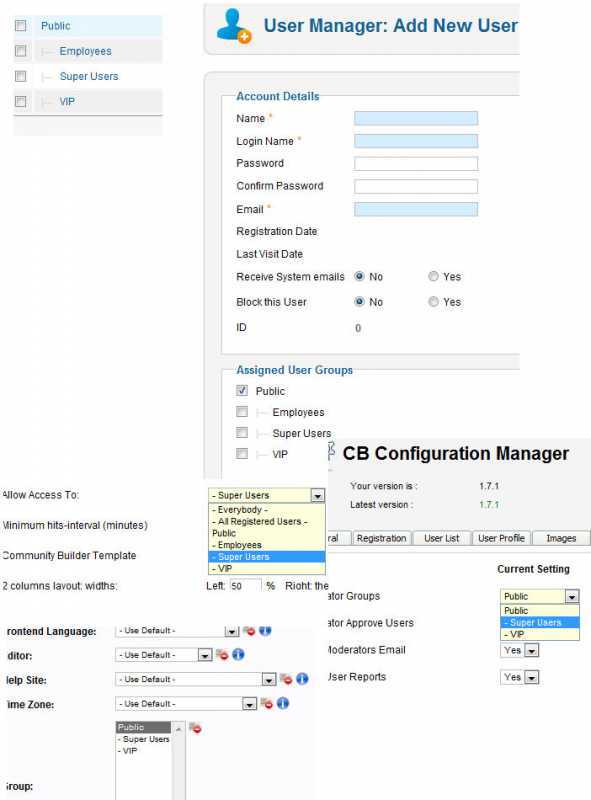Uncheck Public under Assigned User Groups
591x800 pixels.
click(x=242, y=390)
